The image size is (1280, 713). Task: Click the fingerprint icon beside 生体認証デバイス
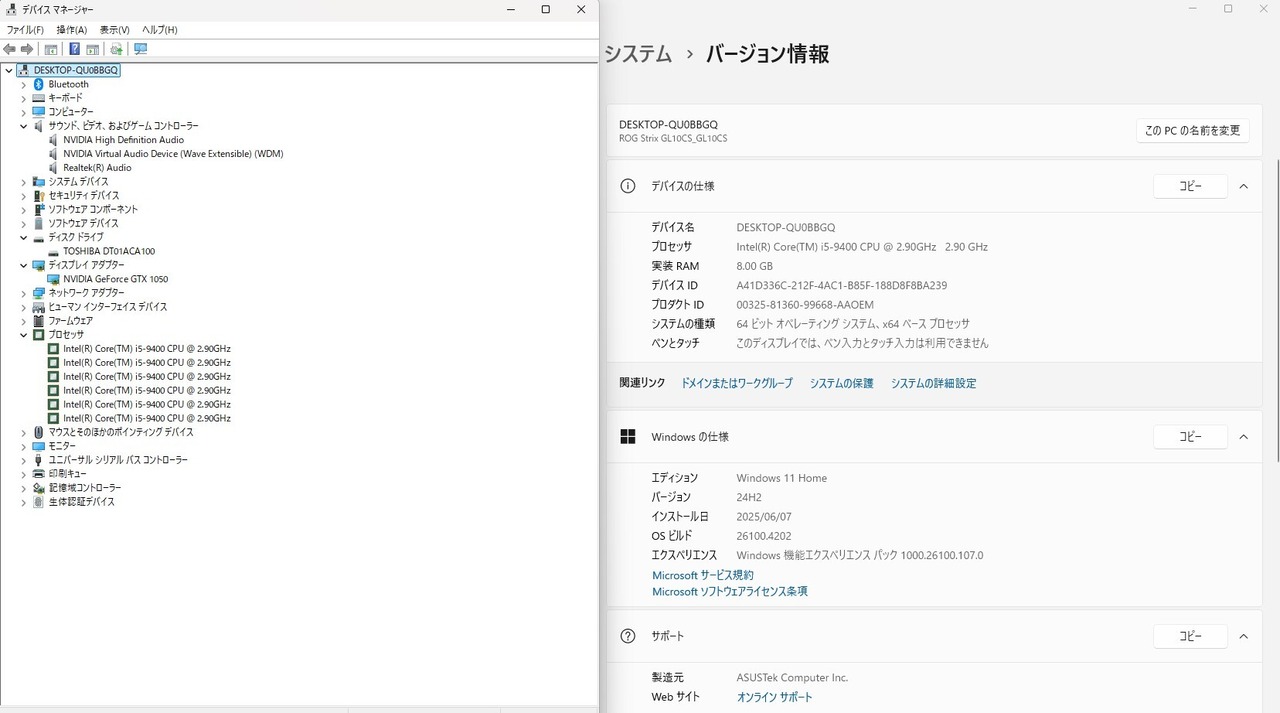tap(39, 502)
